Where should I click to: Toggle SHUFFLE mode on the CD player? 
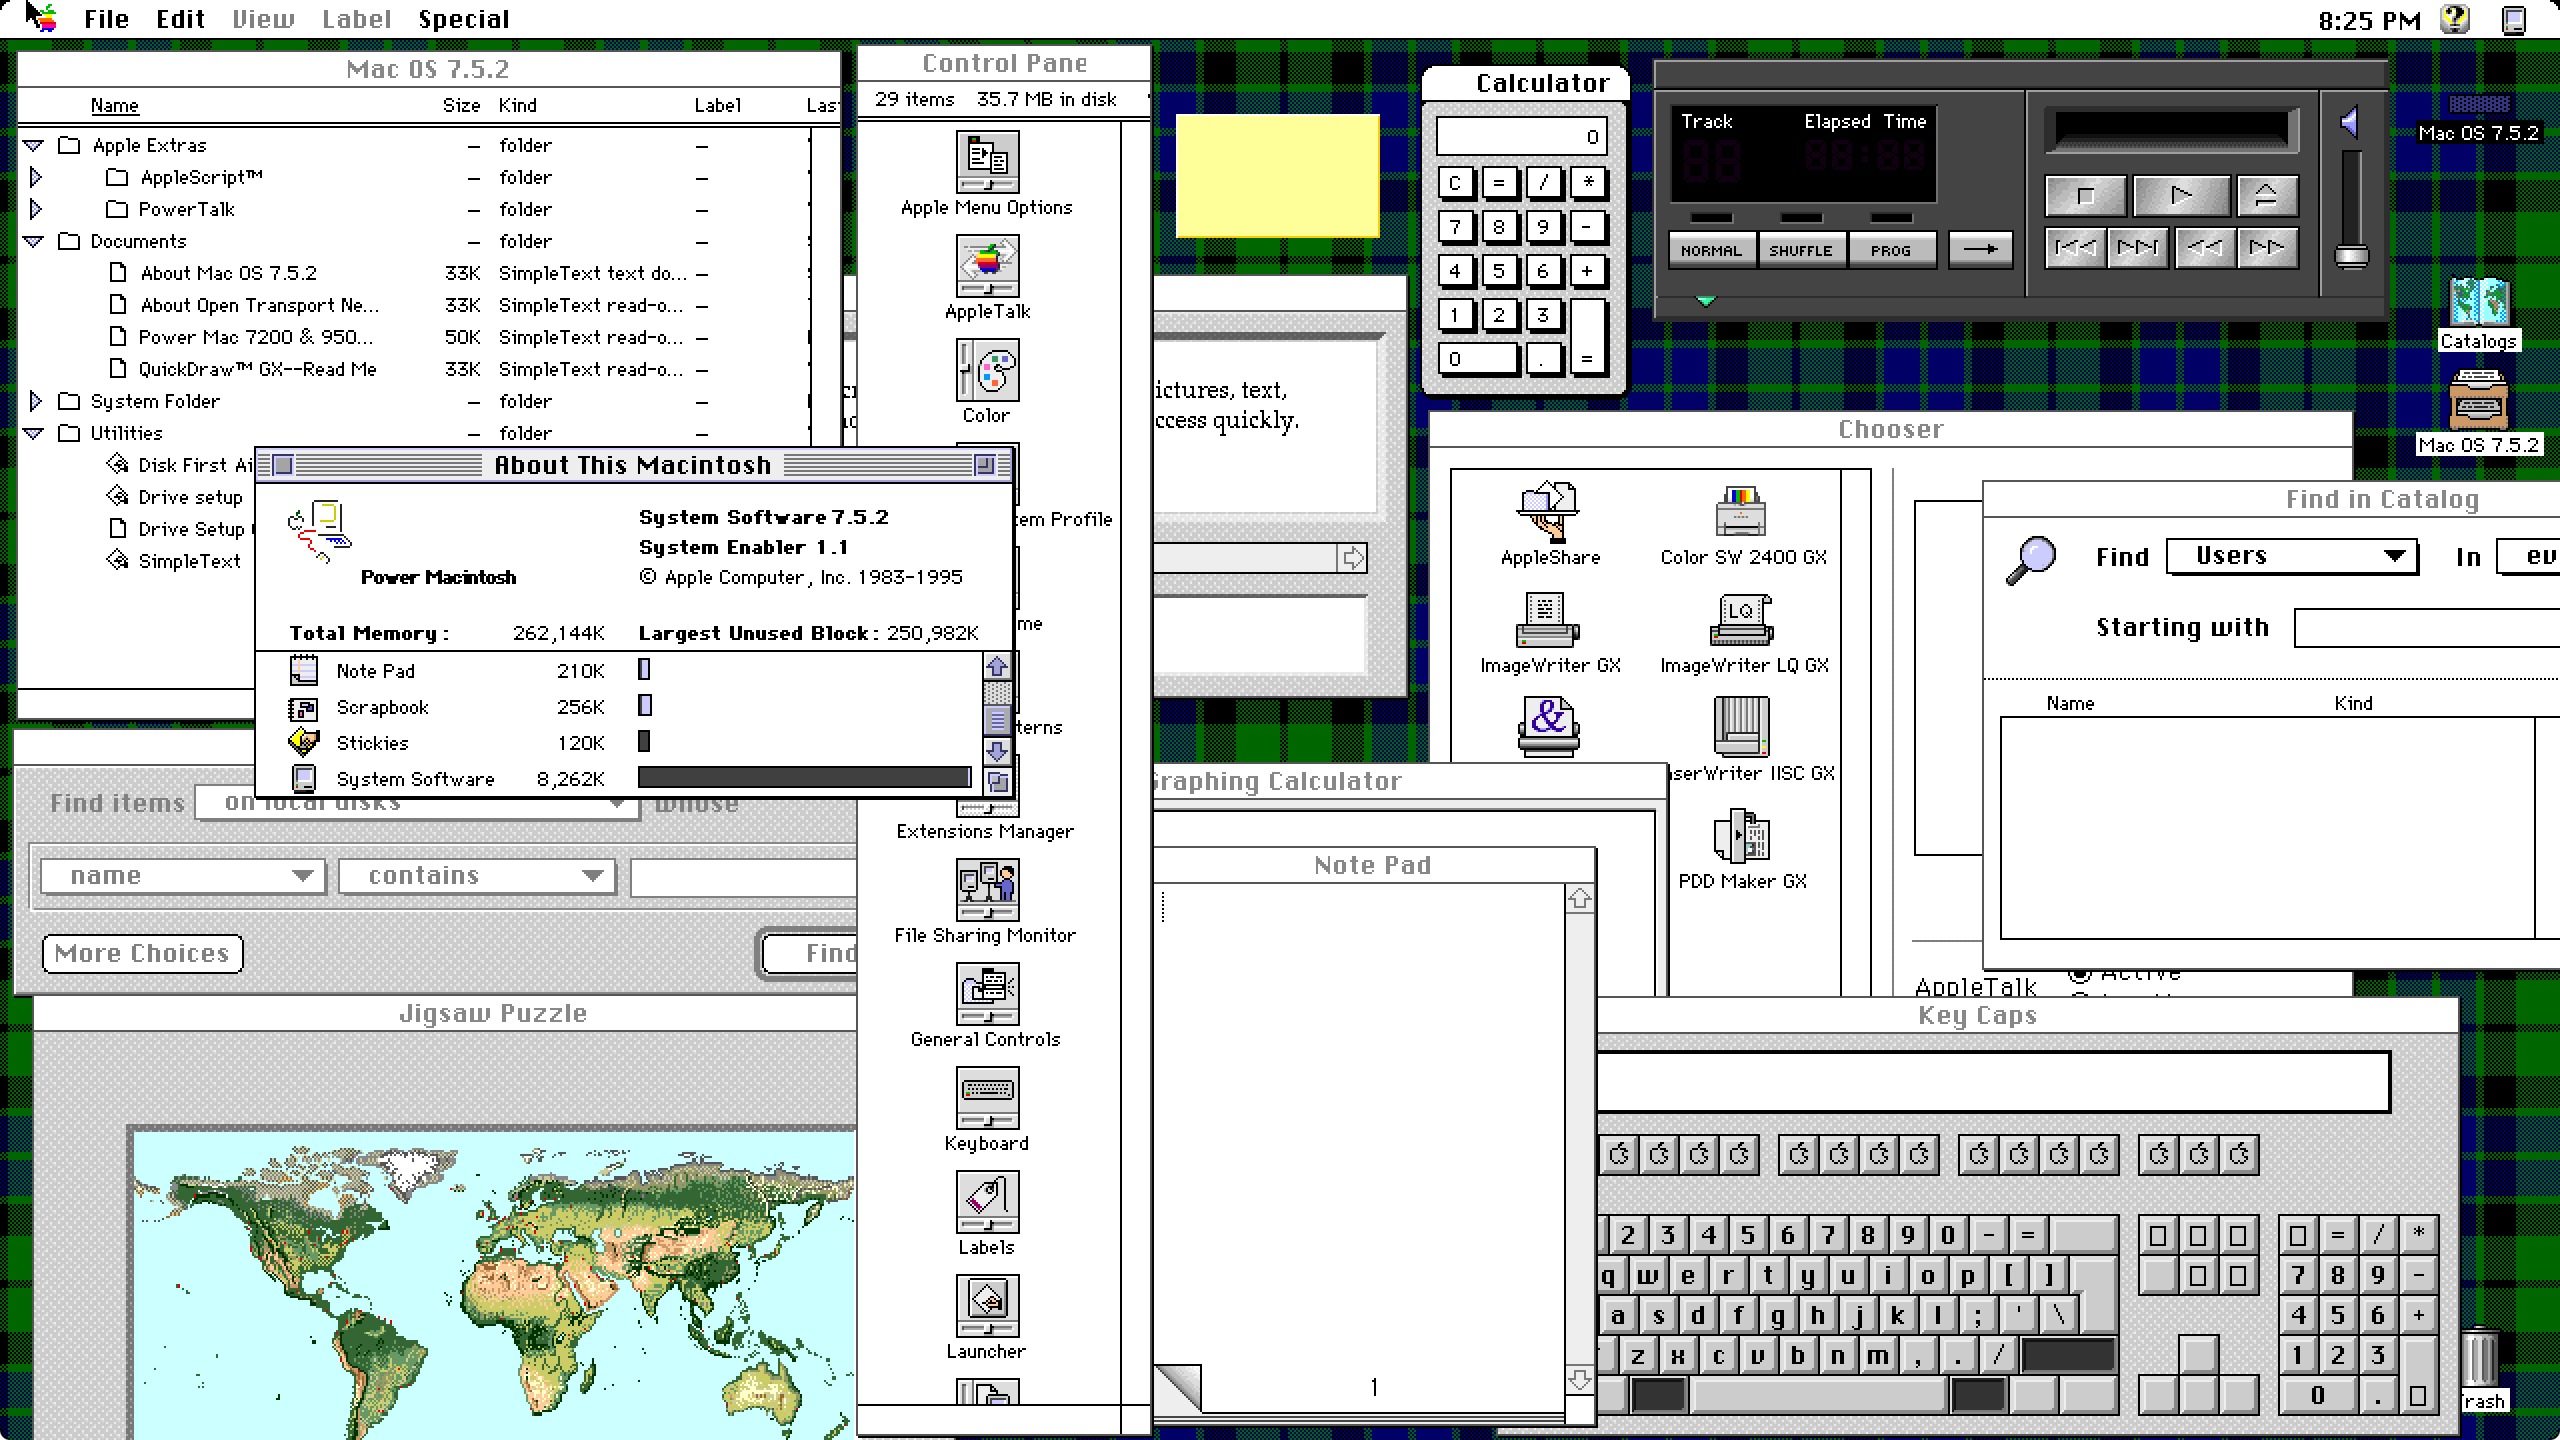tap(1800, 250)
